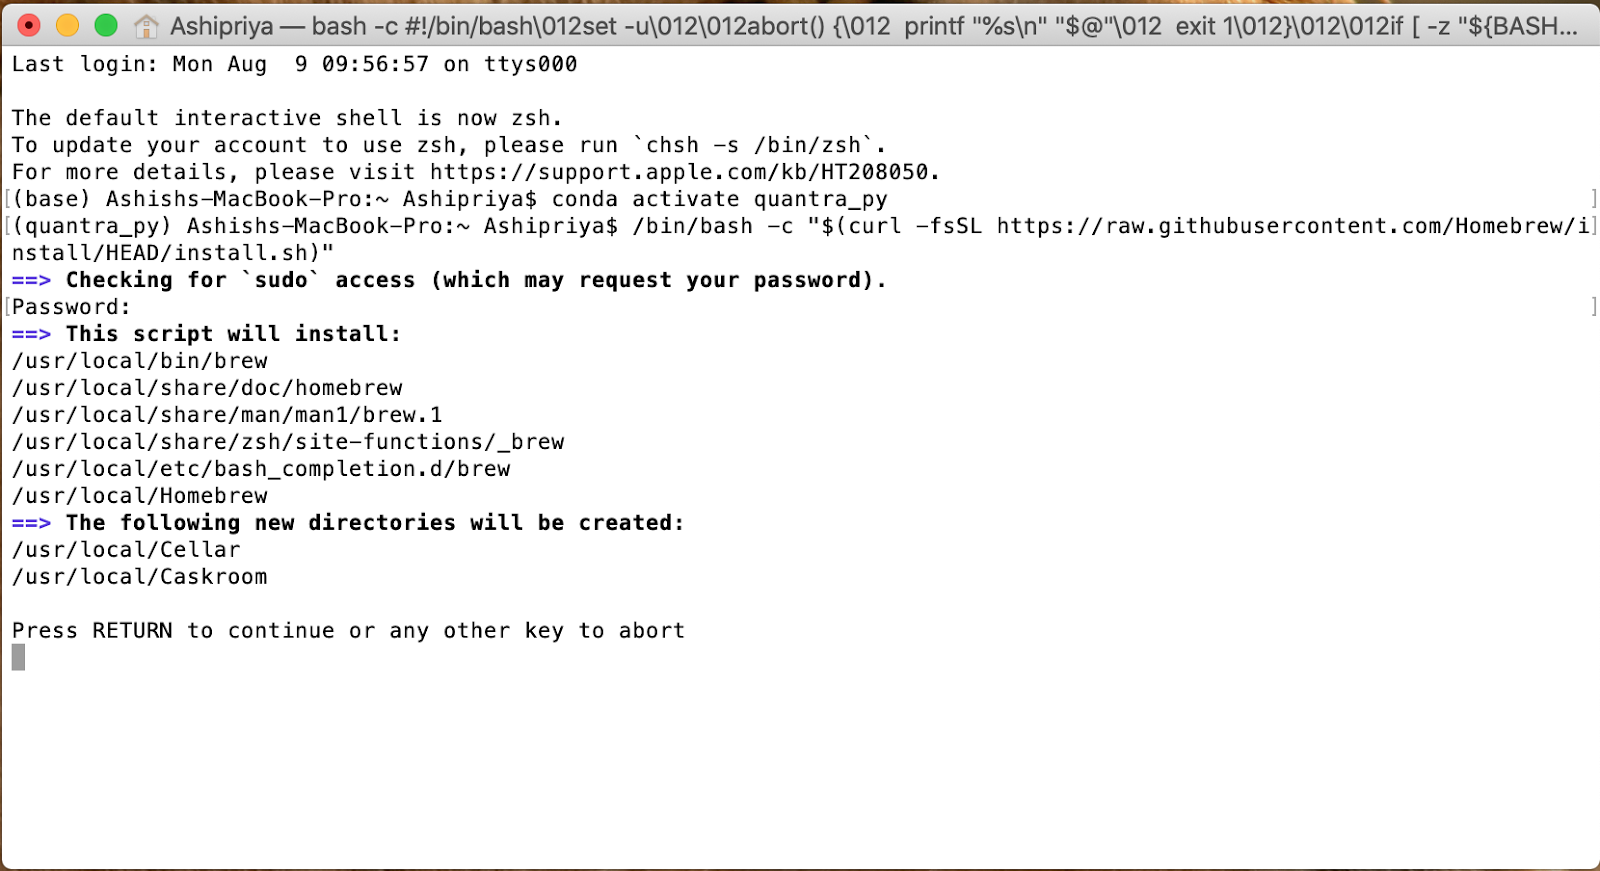Click the gray terminal cursor block
This screenshot has width=1600, height=871.
pos(18,657)
